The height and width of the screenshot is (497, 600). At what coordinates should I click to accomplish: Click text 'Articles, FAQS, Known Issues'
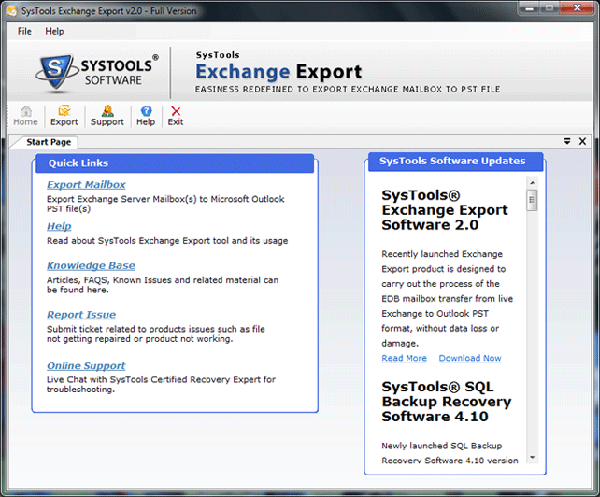109,280
